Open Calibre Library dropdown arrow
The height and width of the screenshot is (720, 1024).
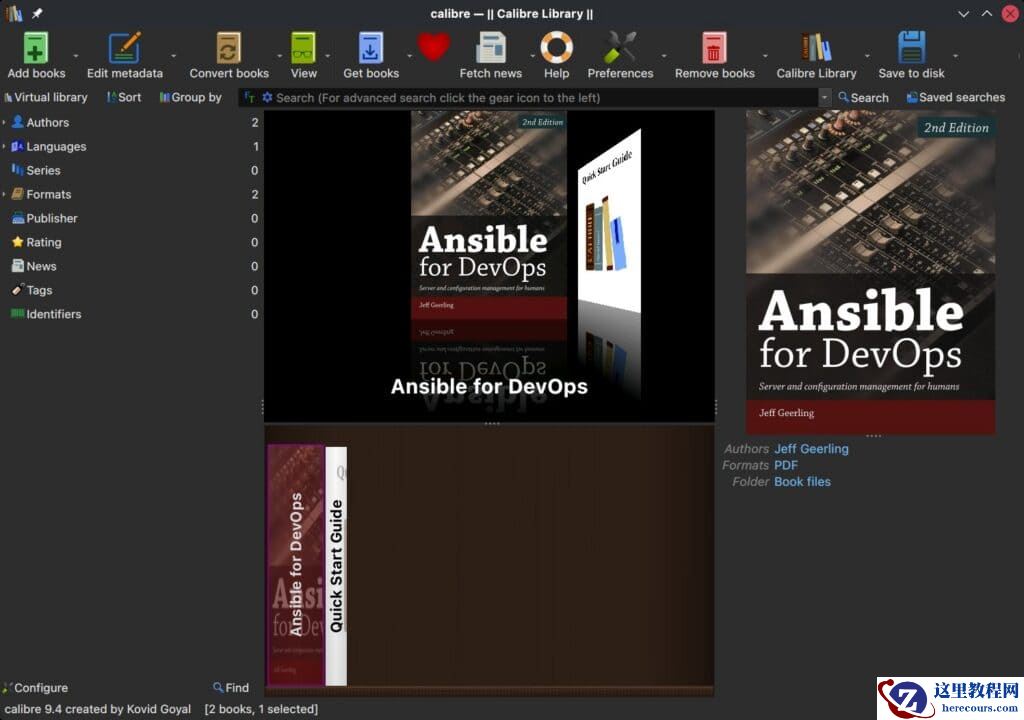point(867,56)
